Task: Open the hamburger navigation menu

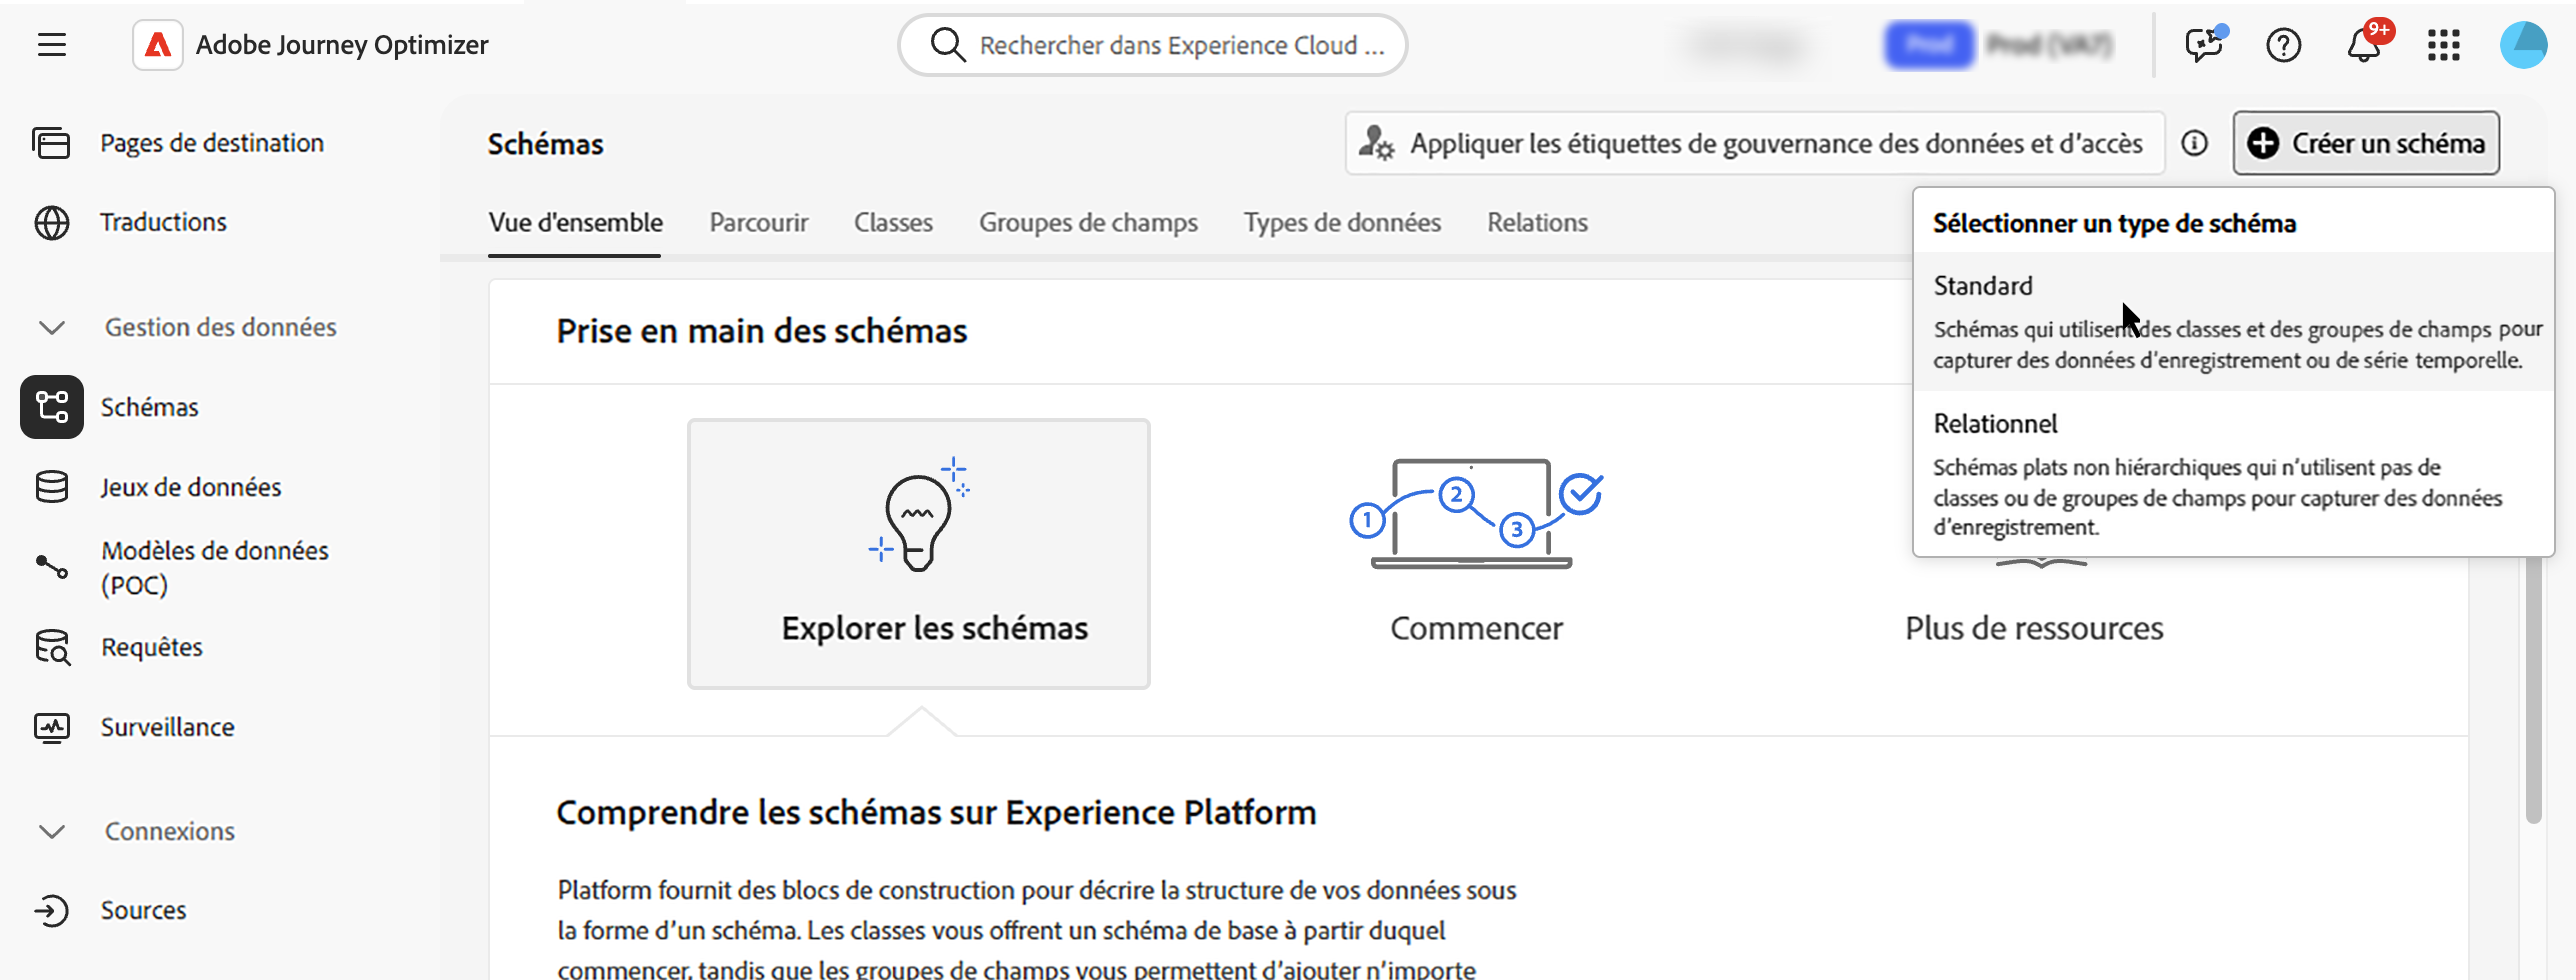Action: tap(52, 45)
